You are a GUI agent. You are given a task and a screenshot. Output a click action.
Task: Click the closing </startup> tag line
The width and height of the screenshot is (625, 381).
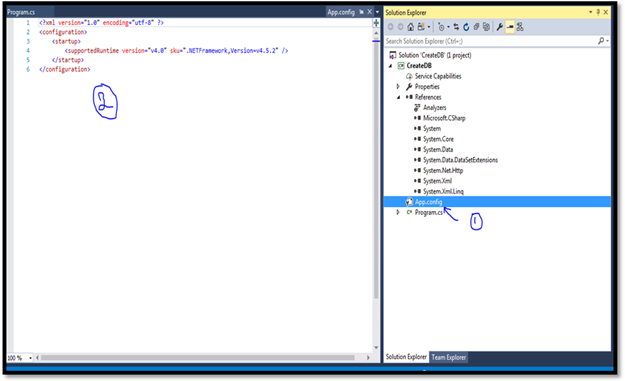click(x=68, y=60)
